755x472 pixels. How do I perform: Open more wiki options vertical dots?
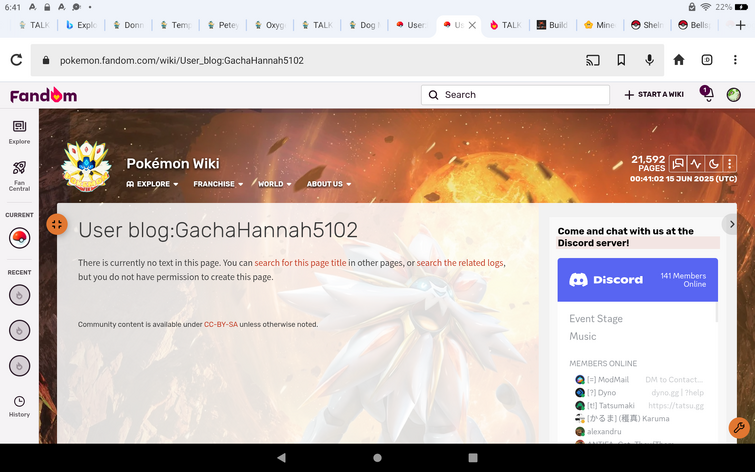coord(729,164)
